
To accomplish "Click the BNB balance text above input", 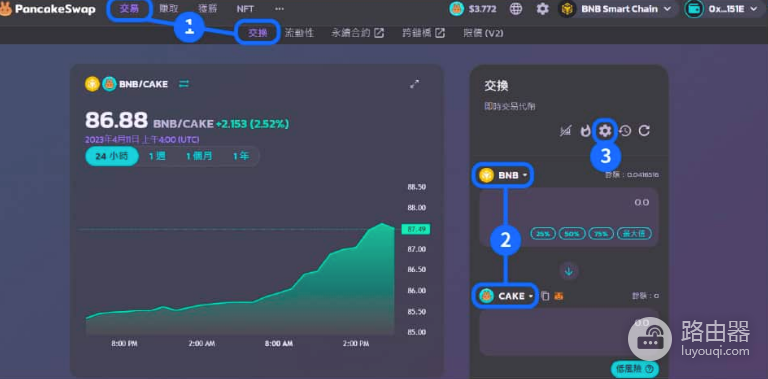I will pos(631,175).
